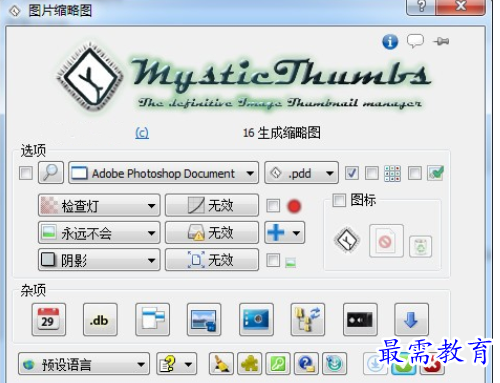The width and height of the screenshot is (500, 383).
Task: Click the small landscape image icon beside checkbox
Action: click(291, 263)
